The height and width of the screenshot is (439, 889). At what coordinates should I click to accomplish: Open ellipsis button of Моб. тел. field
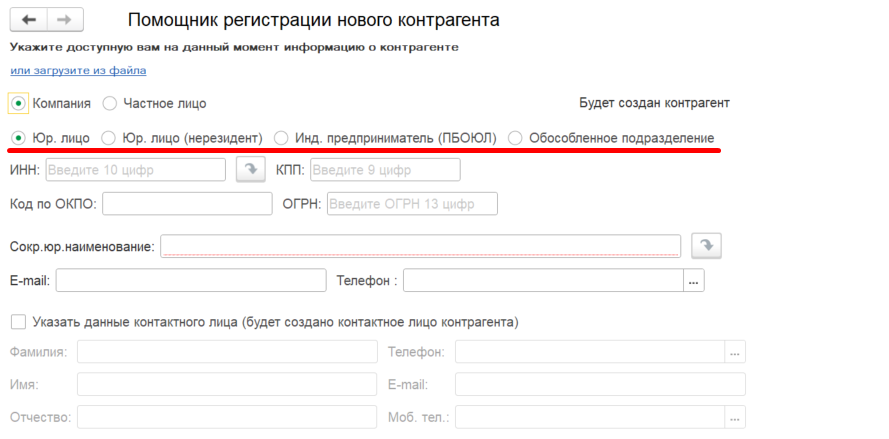pos(735,417)
